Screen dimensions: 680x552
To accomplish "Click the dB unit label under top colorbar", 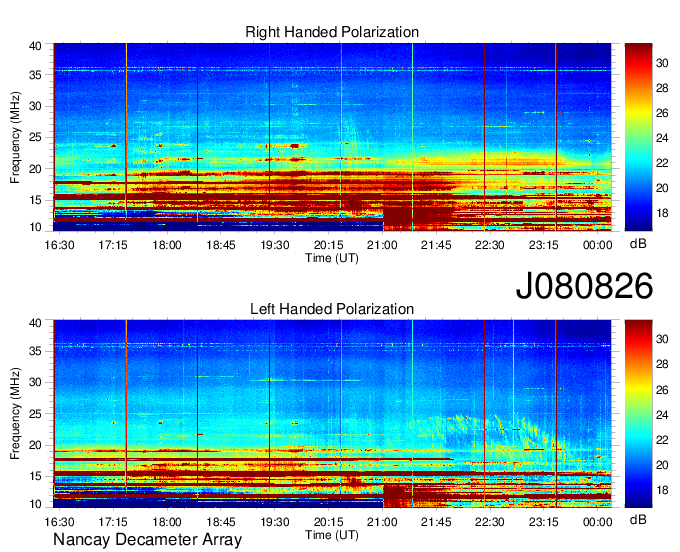I will 638,244.
